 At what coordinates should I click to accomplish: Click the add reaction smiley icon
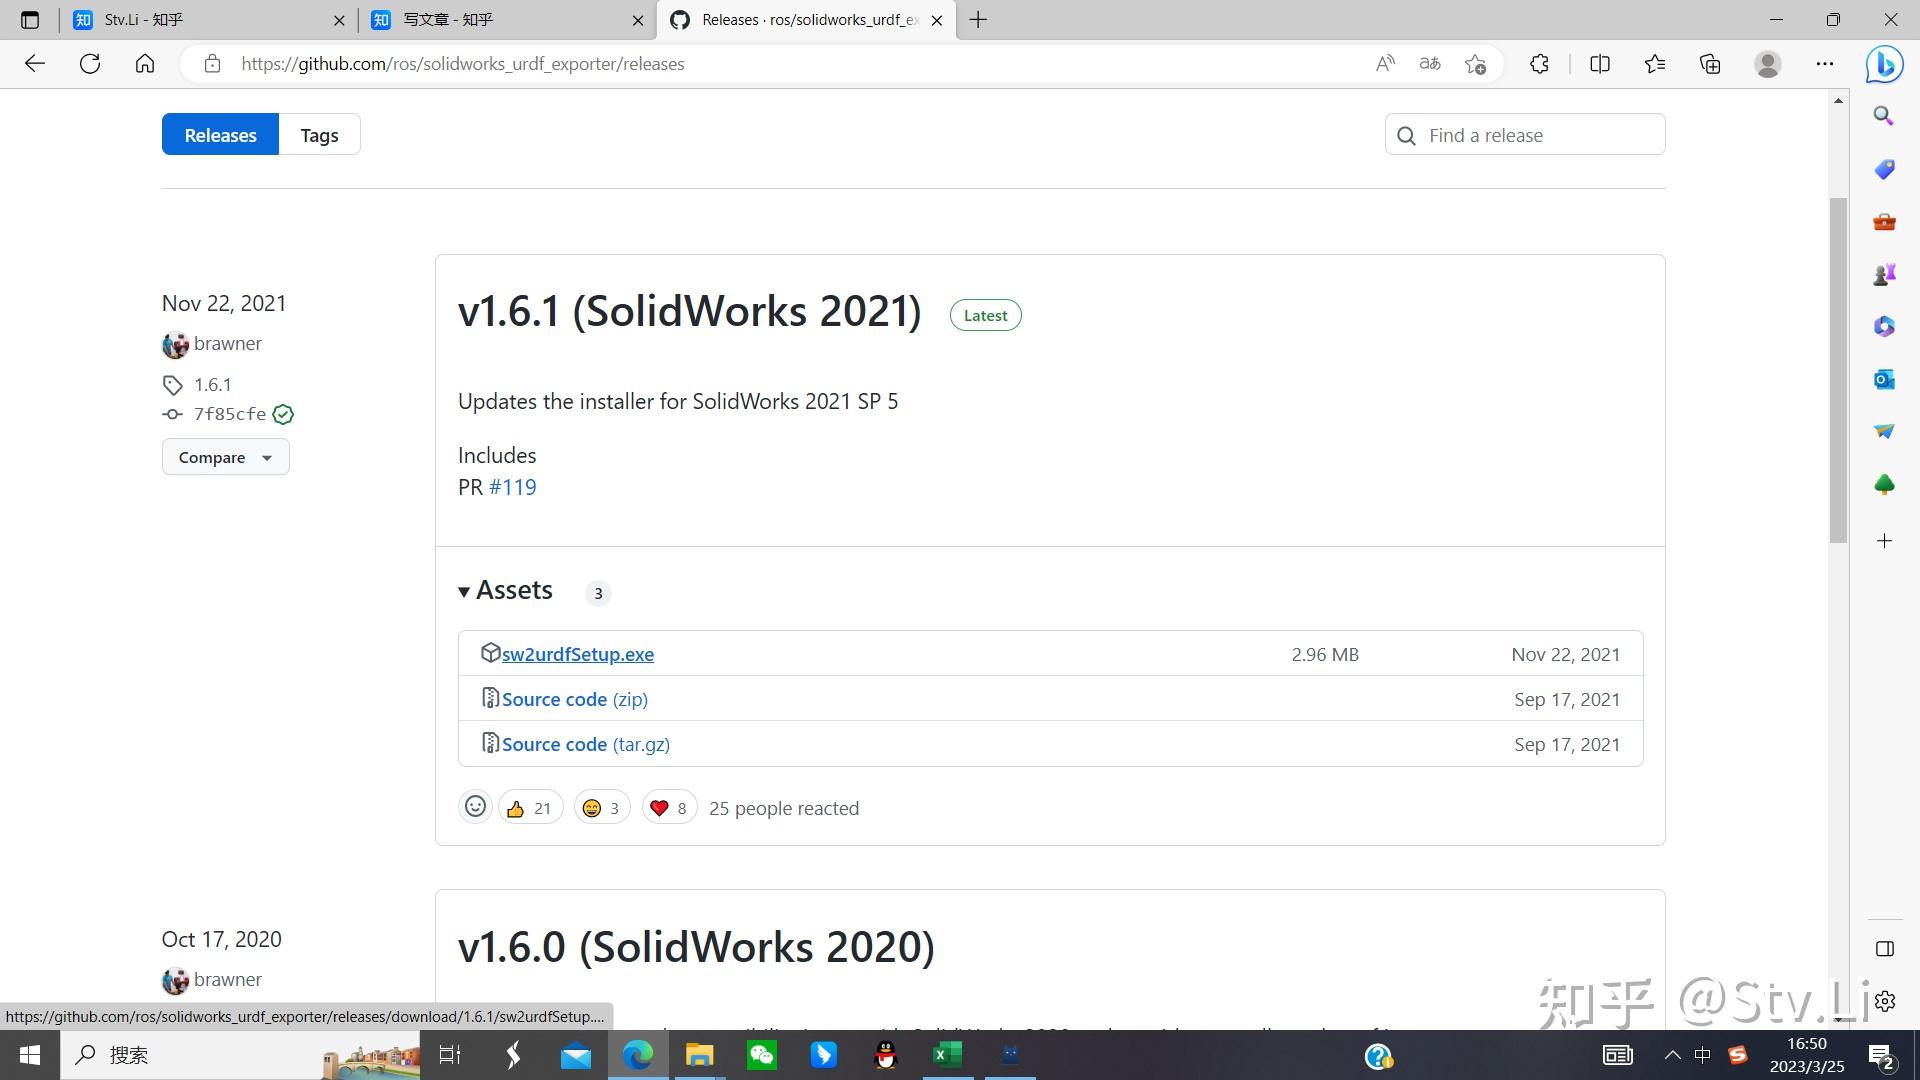coord(475,807)
